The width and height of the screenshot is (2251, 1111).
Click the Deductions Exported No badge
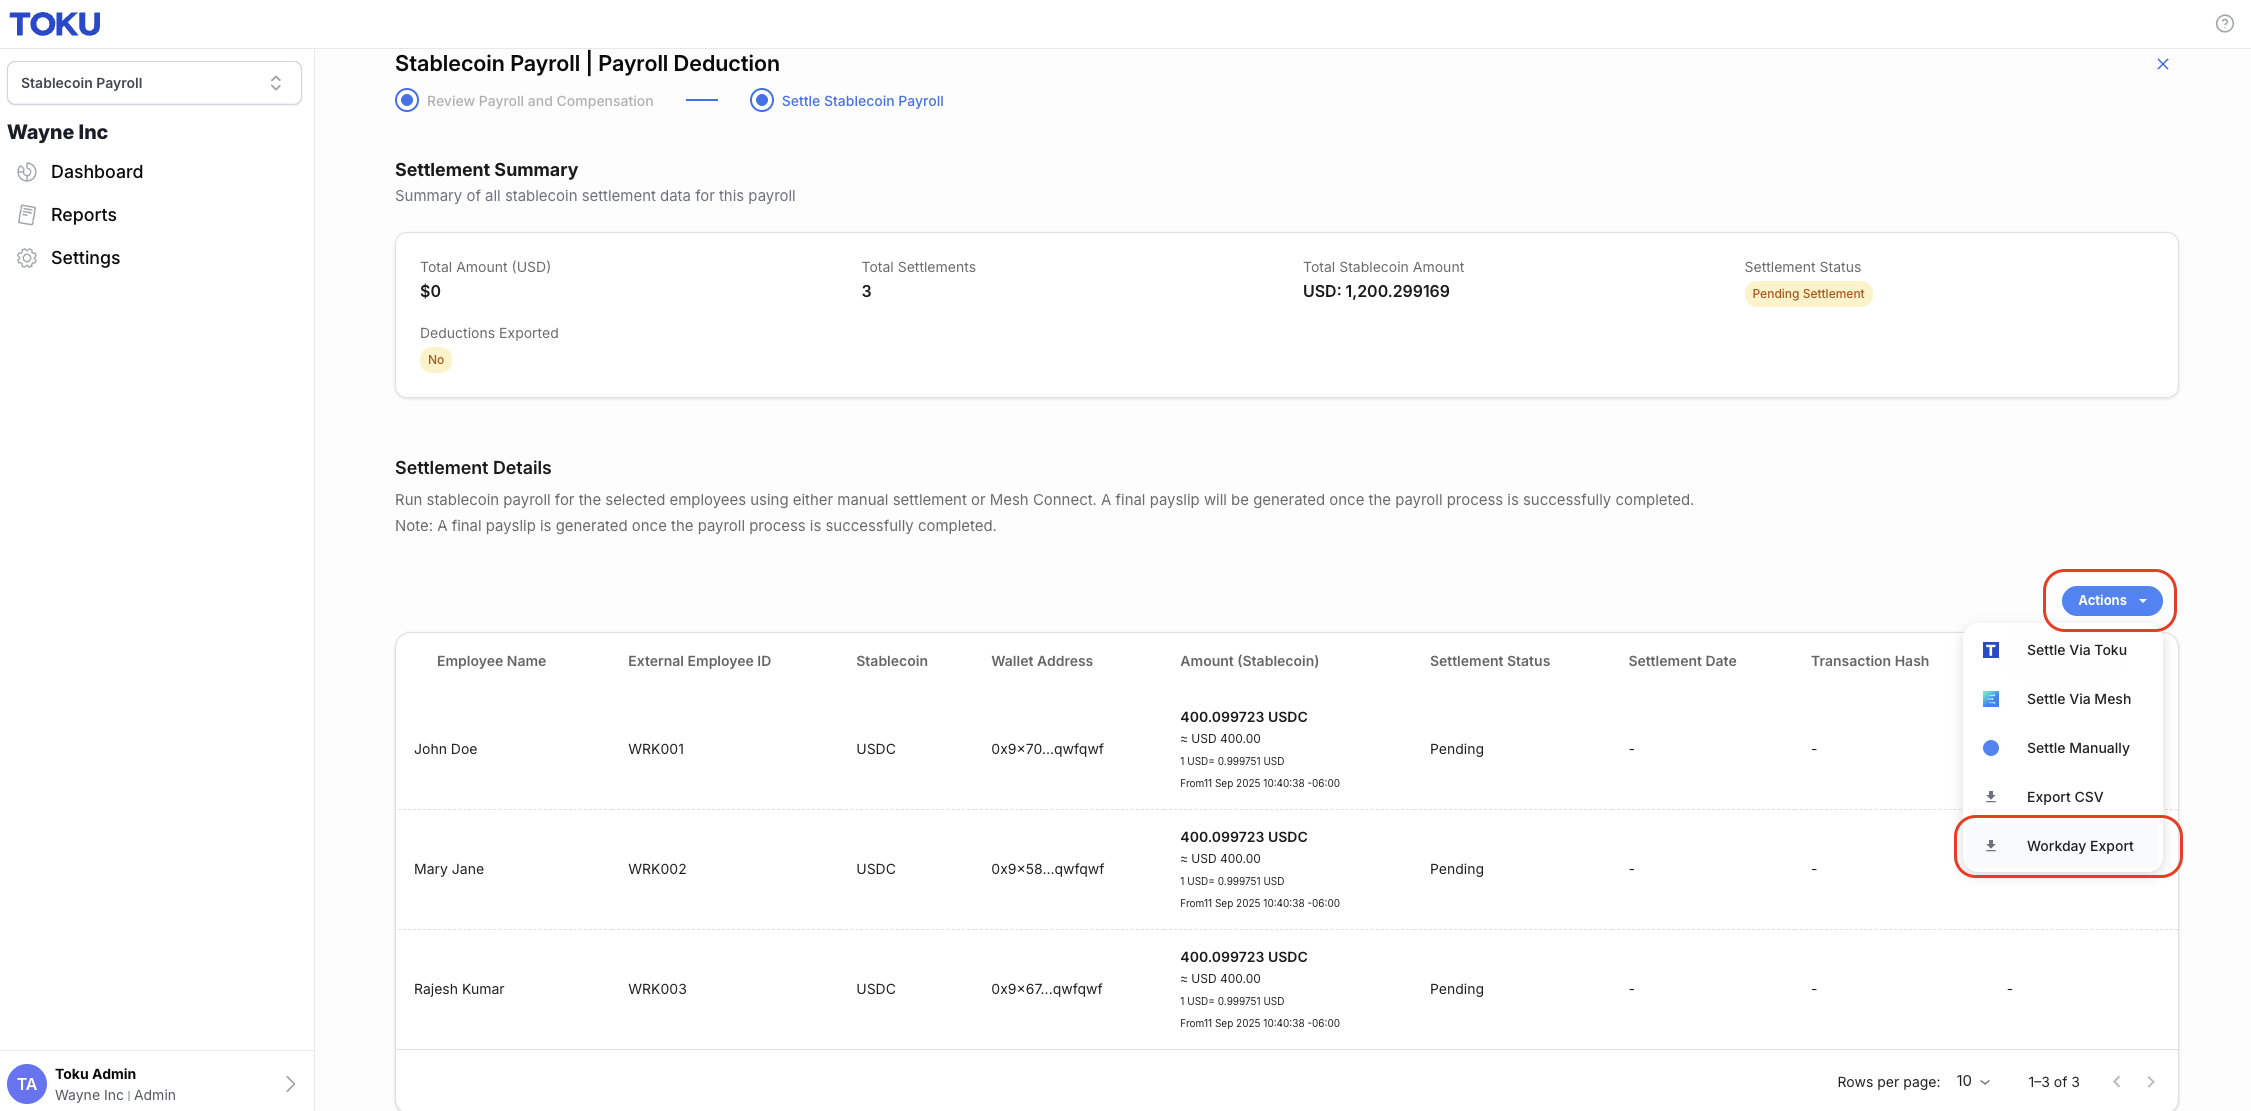(436, 360)
